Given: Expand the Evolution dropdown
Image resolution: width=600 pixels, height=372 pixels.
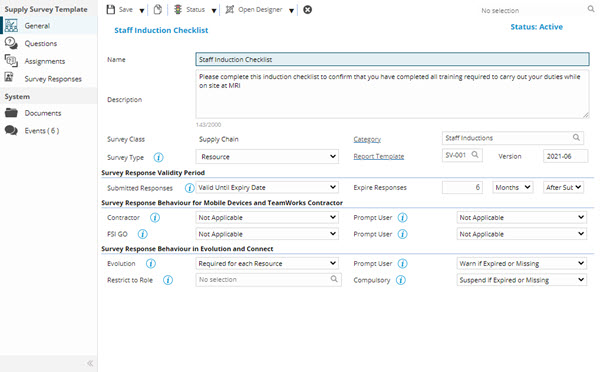Looking at the screenshot, I should [x=267, y=263].
